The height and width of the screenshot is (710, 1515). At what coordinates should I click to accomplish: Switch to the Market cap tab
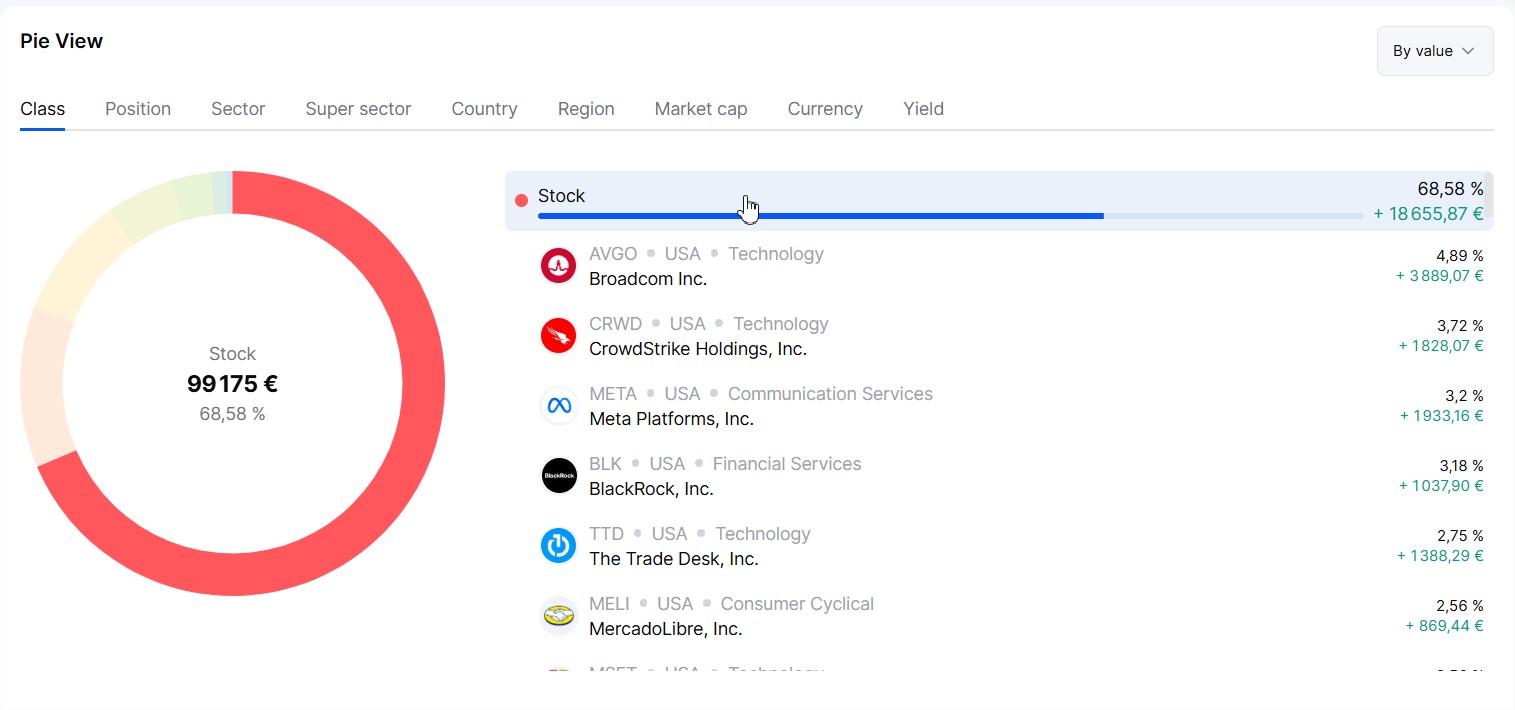point(701,109)
